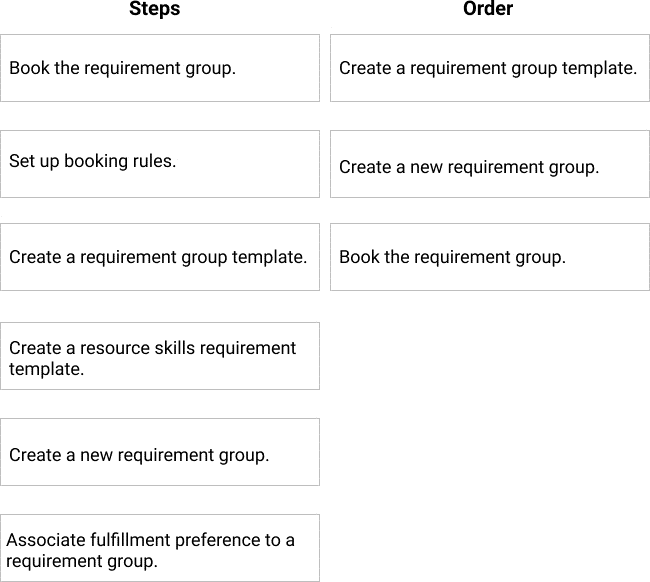Select 'Book the requirement group' in Steps column
The image size is (650, 582).
point(160,68)
